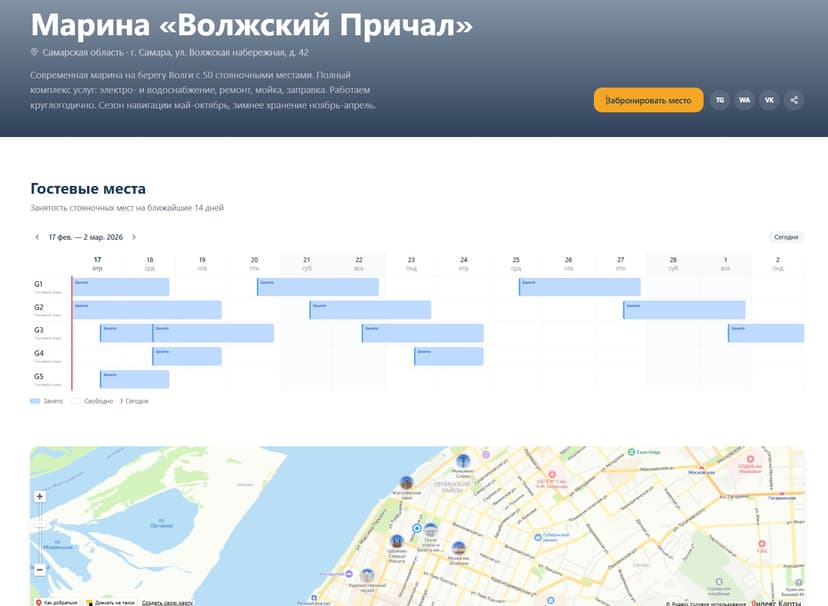Toggle the Свободно legend item

point(98,400)
